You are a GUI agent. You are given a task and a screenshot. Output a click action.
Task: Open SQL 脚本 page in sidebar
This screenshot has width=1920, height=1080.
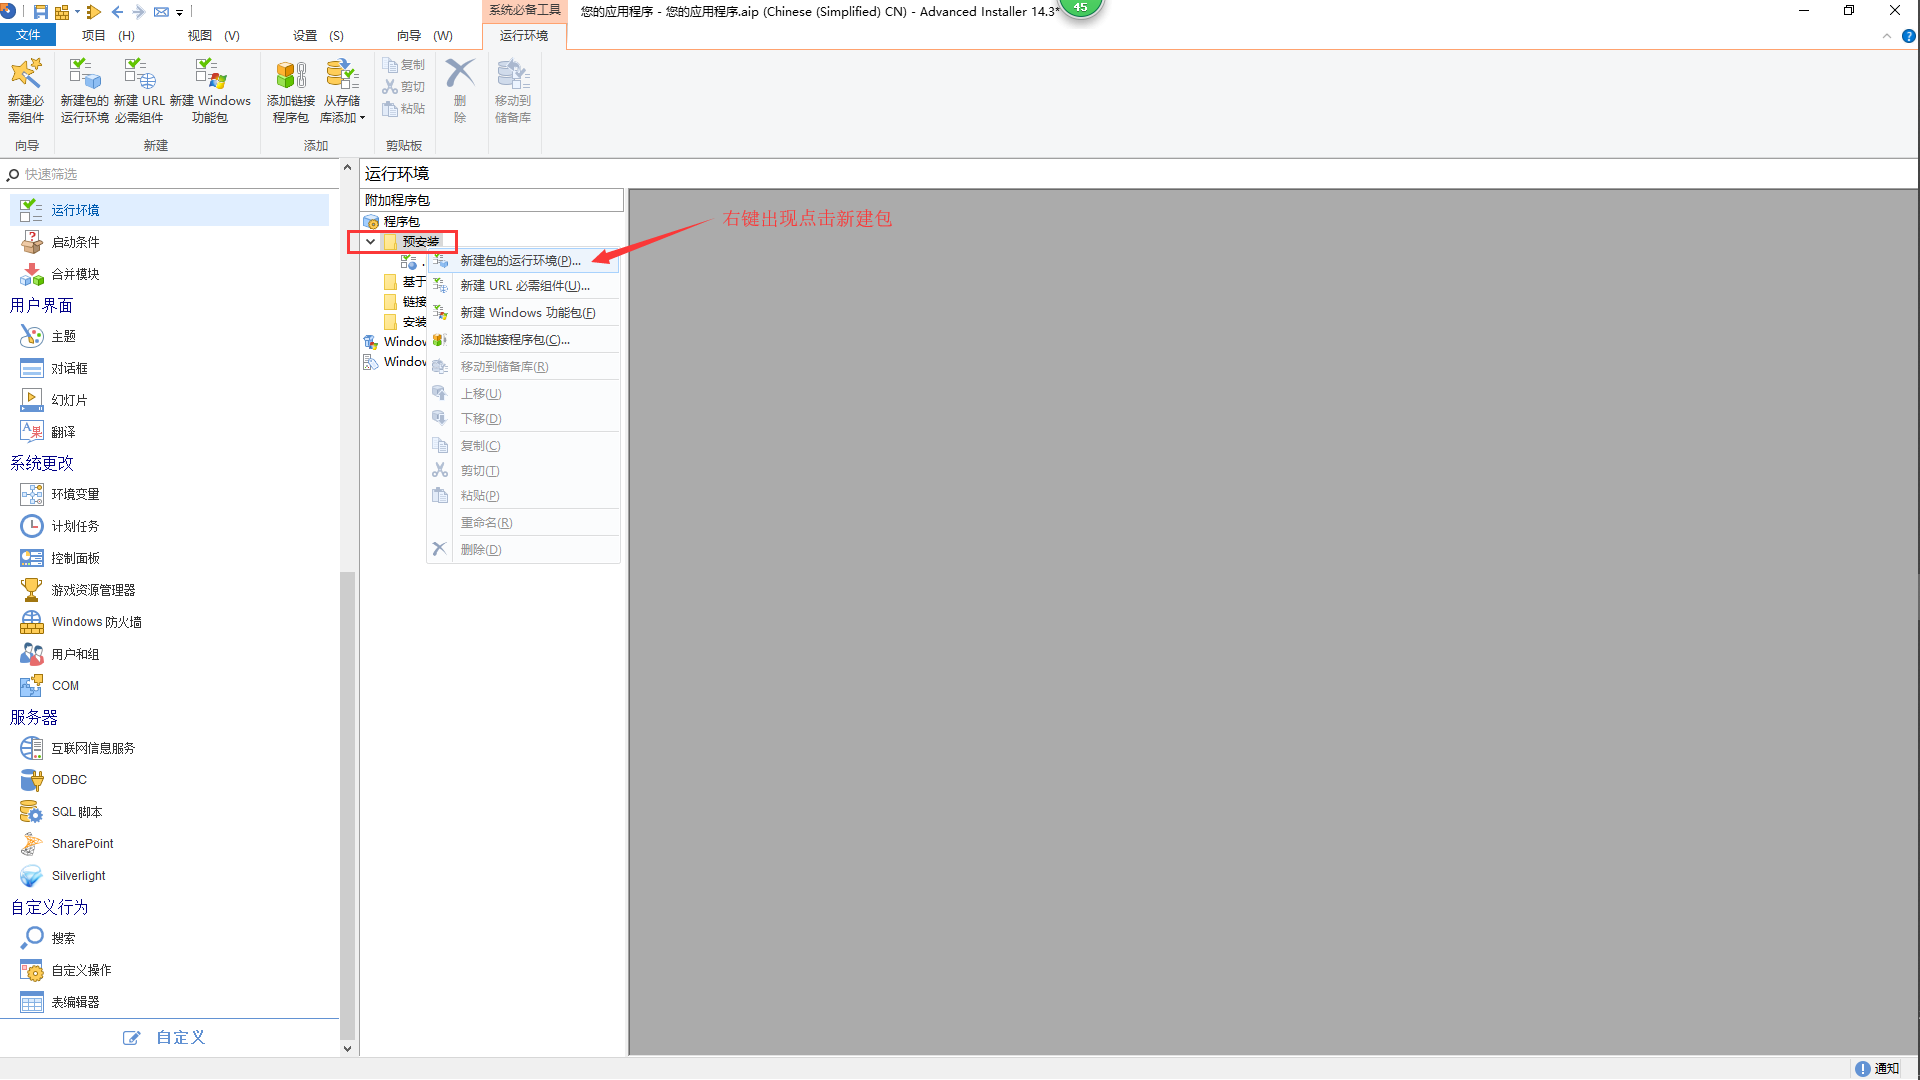[x=77, y=812]
